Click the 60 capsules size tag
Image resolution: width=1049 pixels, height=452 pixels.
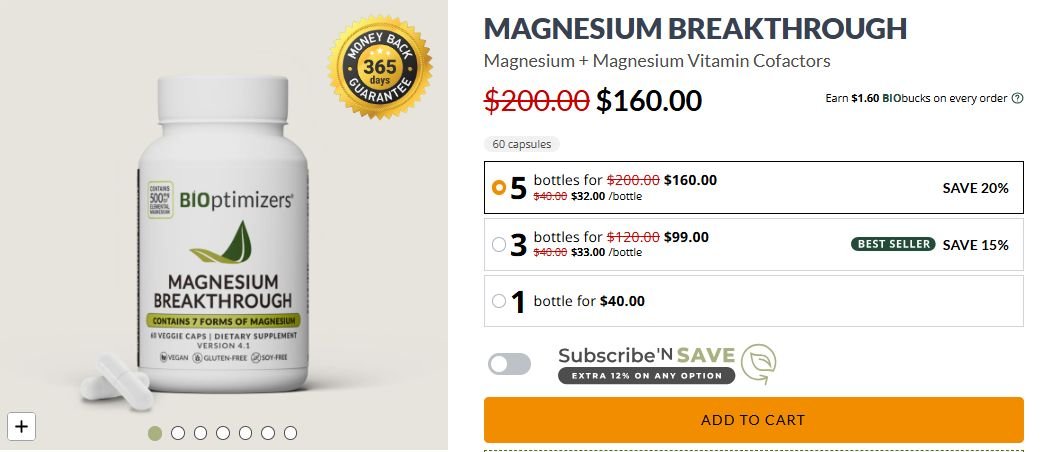522,144
